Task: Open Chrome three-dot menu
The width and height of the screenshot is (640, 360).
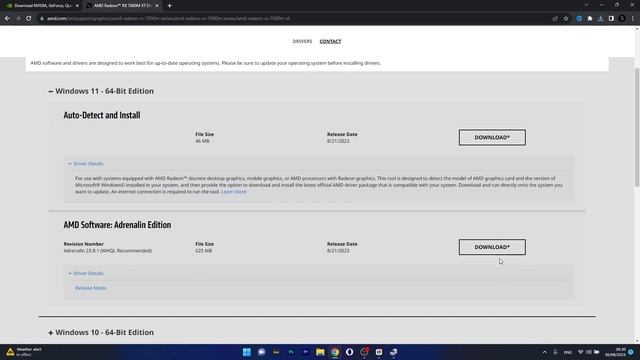Action: pyautogui.click(x=633, y=18)
